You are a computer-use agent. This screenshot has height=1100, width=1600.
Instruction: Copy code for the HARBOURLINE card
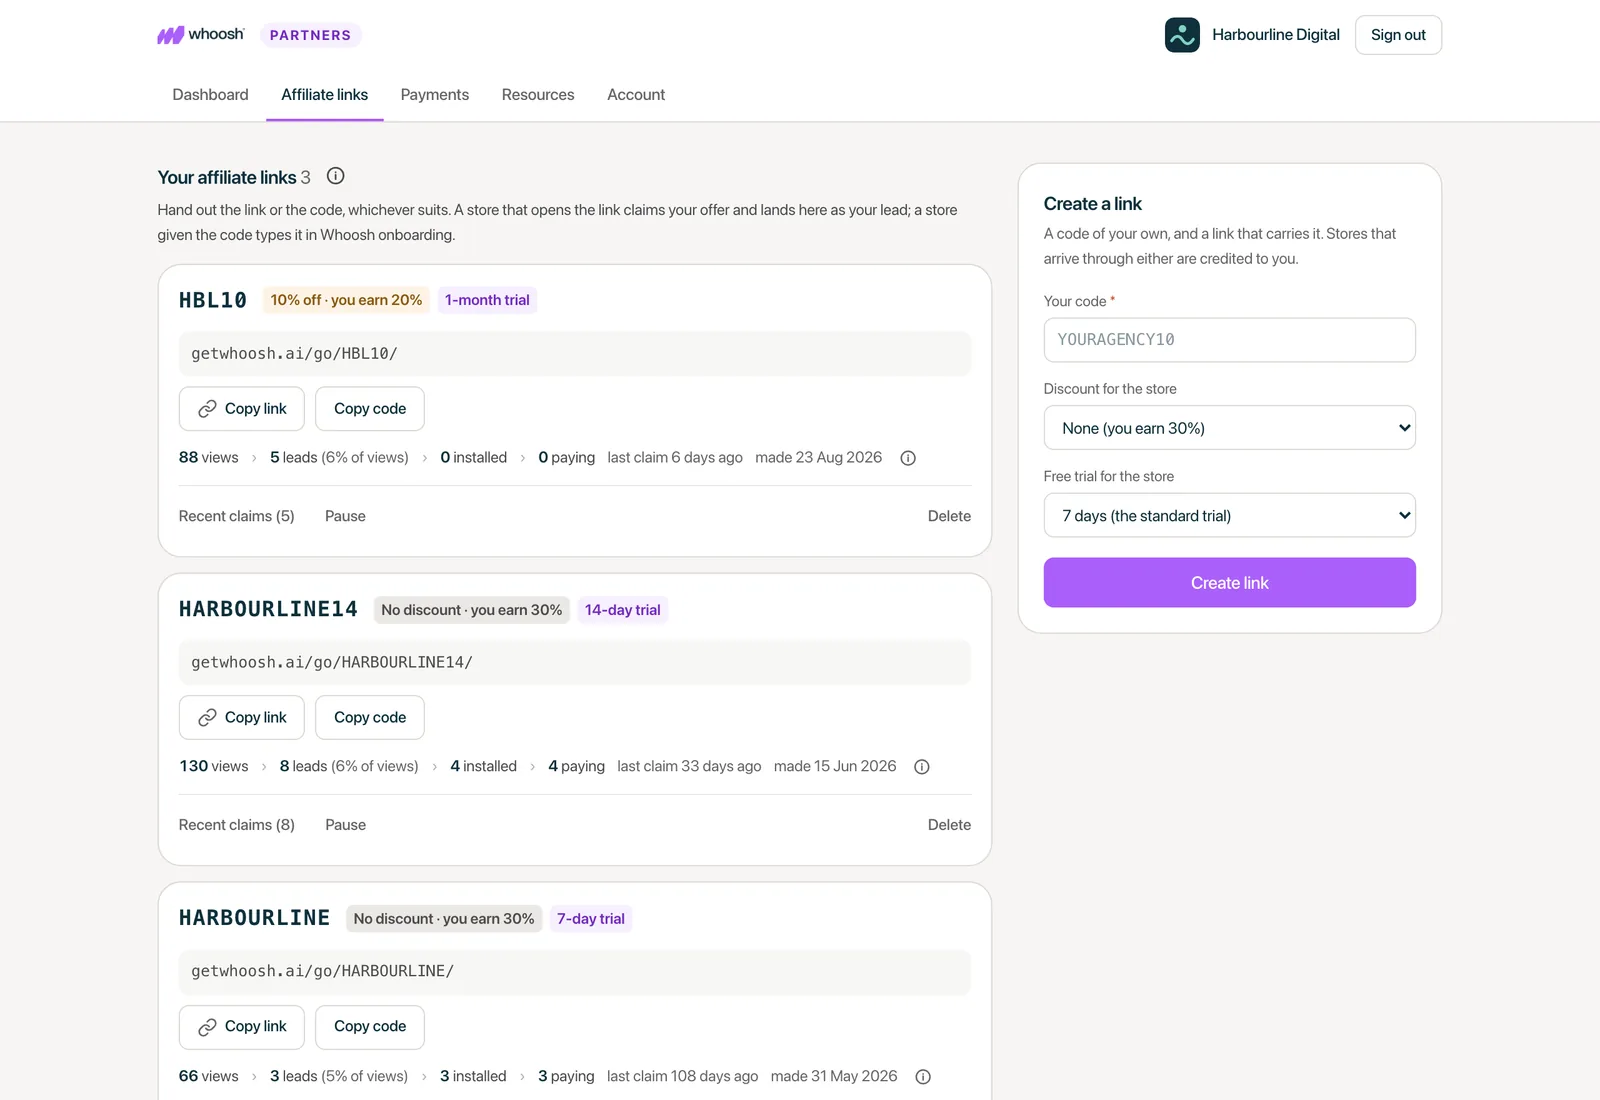pyautogui.click(x=370, y=1027)
